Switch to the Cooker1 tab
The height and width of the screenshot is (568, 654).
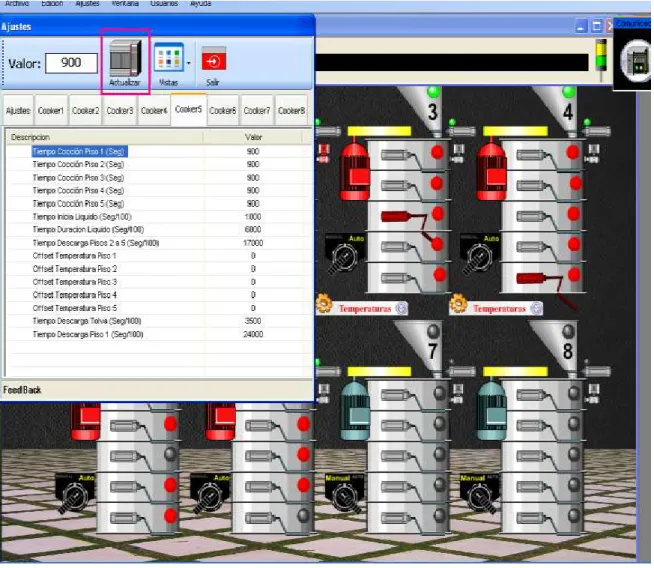[x=51, y=111]
